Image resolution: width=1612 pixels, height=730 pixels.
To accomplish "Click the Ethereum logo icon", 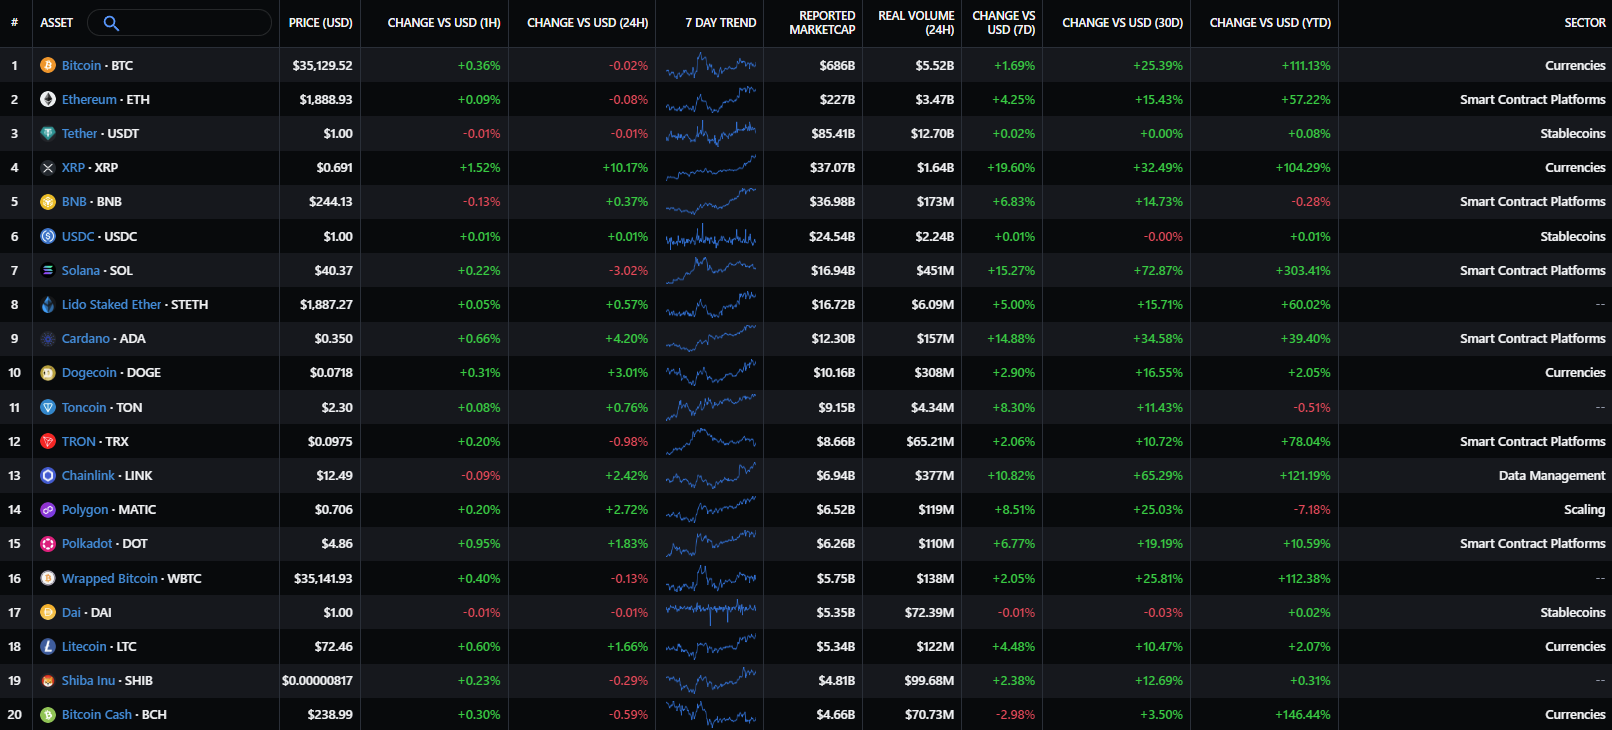I will coord(47,99).
